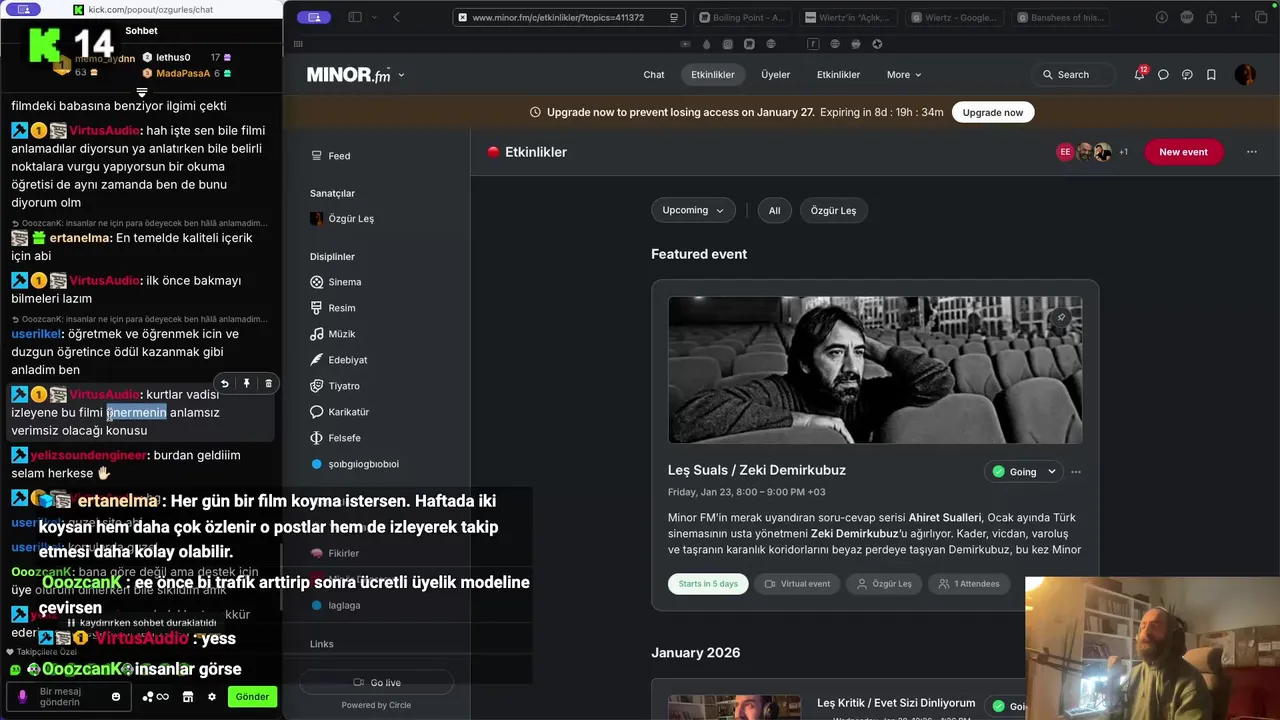1280x720 pixels.
Task: Click the browser share icon
Action: point(1211,17)
